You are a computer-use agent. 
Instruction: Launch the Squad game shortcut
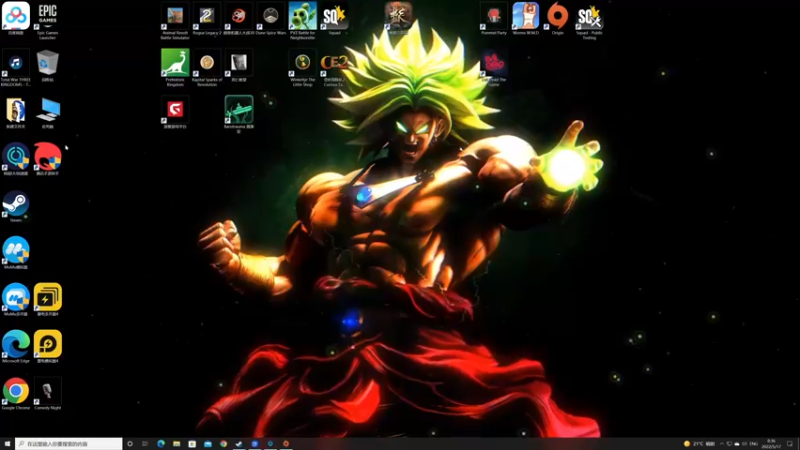[x=334, y=19]
